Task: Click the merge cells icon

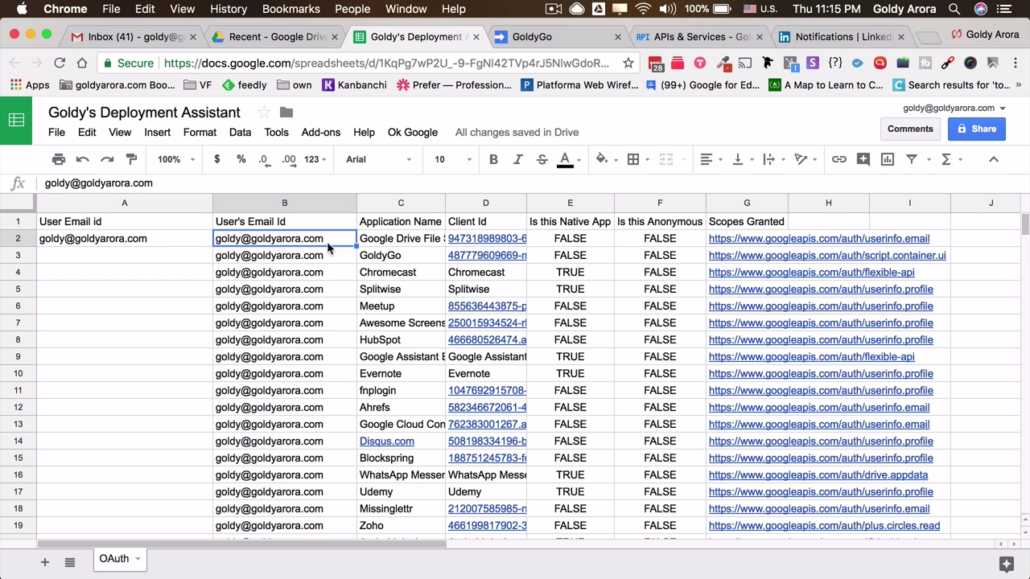Action: [666, 159]
